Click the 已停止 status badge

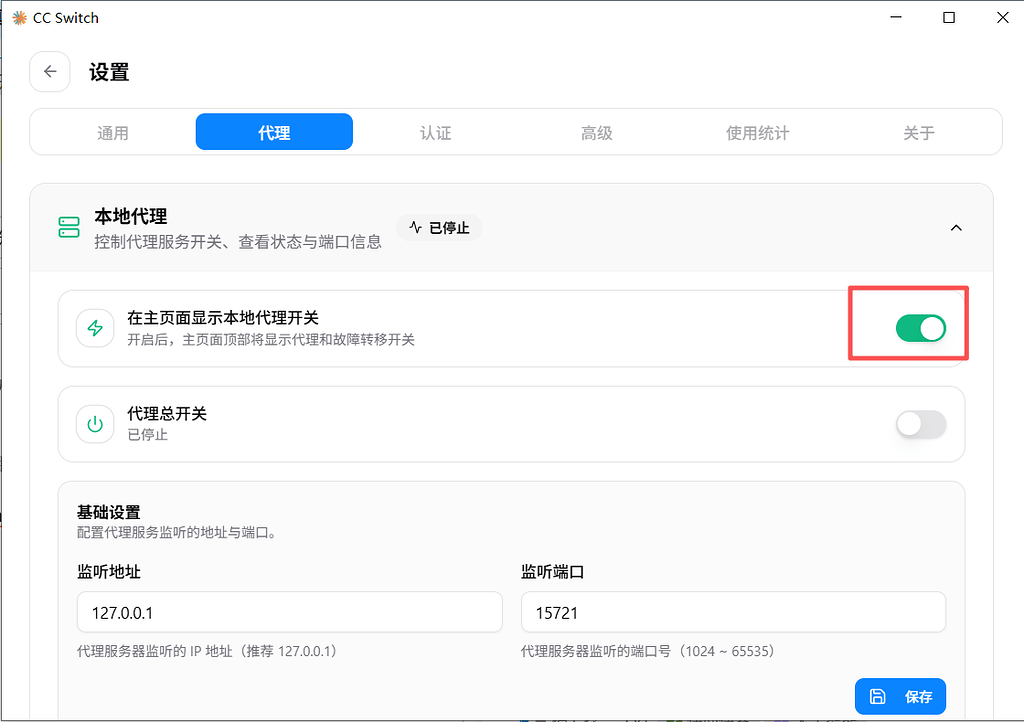[439, 228]
